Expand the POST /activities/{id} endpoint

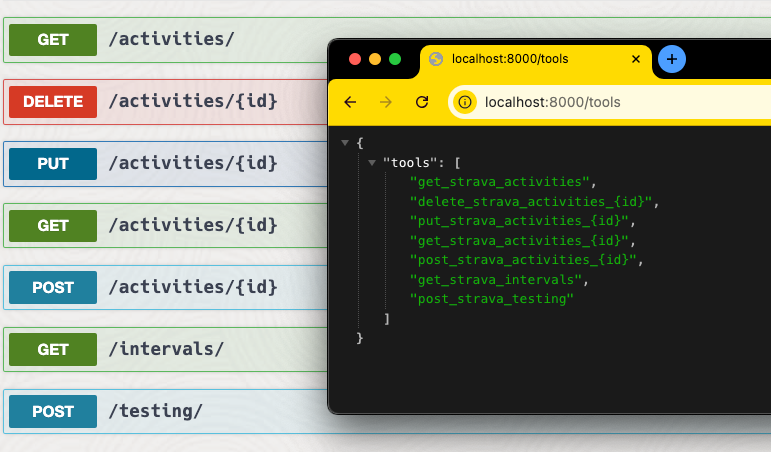(165, 288)
